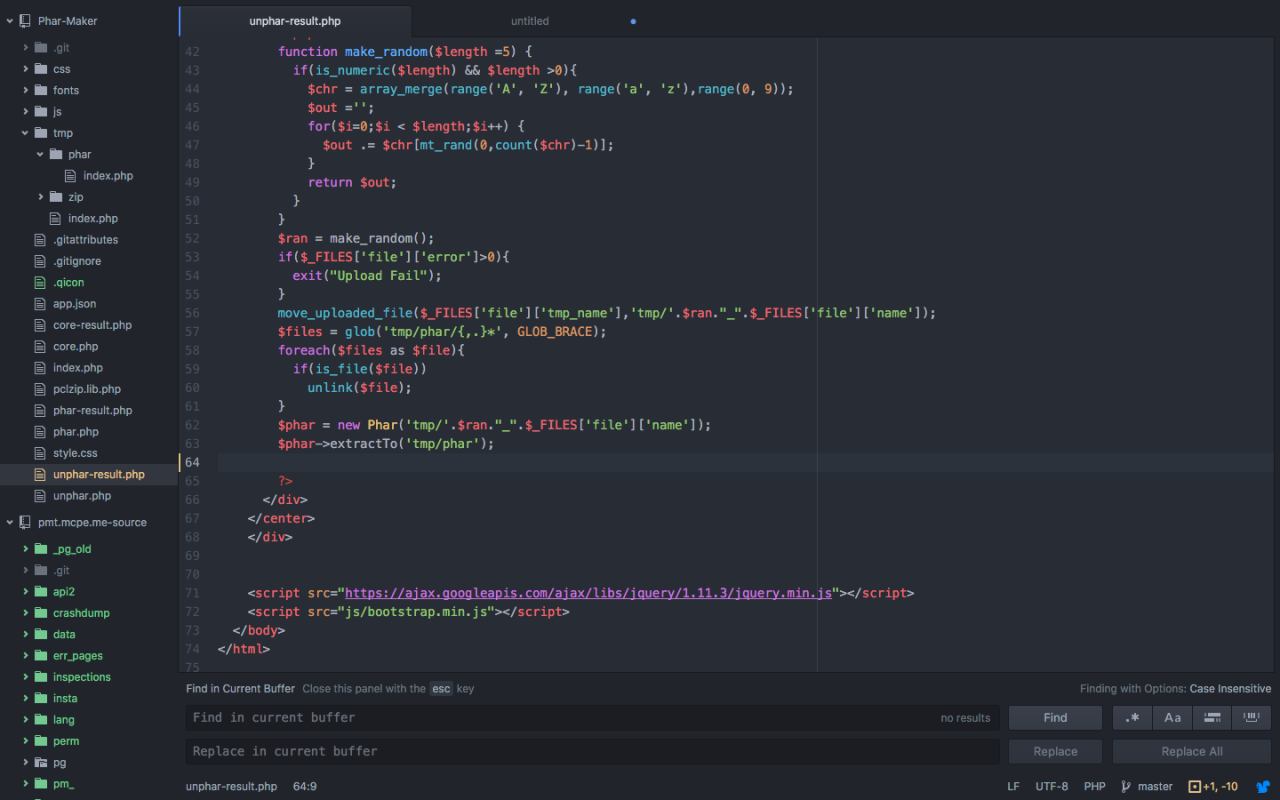Collapse the pmt.mcpe.me-source project root
The width and height of the screenshot is (1280, 800).
click(x=10, y=522)
